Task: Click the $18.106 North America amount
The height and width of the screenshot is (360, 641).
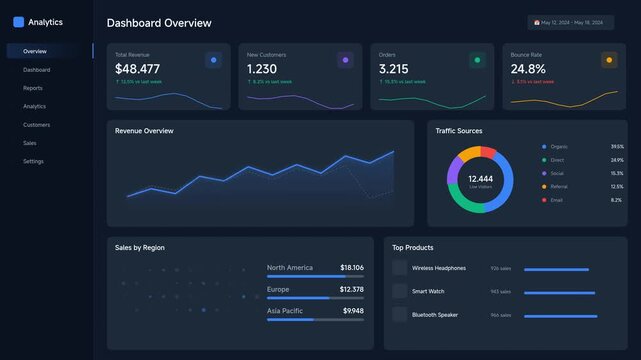Action: (352, 268)
